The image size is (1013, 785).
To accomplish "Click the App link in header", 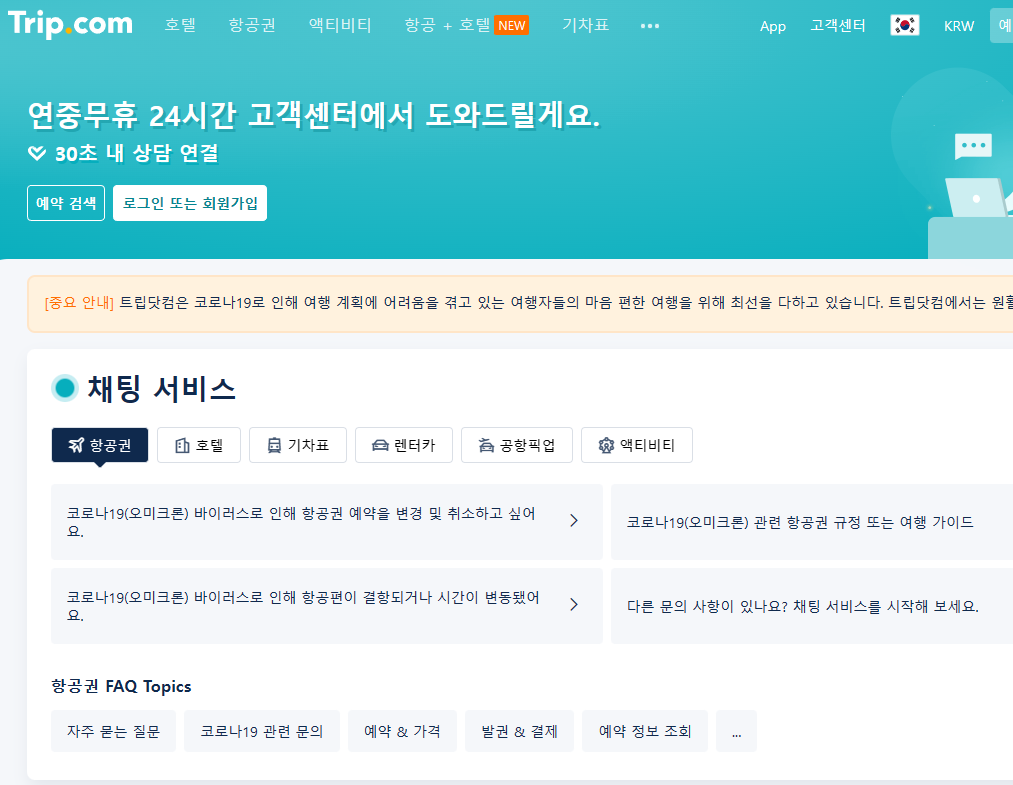I will [x=773, y=26].
